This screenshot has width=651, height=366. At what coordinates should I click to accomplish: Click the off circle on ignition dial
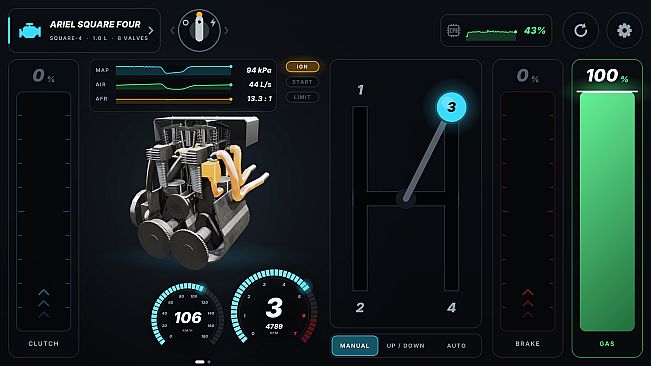click(186, 22)
